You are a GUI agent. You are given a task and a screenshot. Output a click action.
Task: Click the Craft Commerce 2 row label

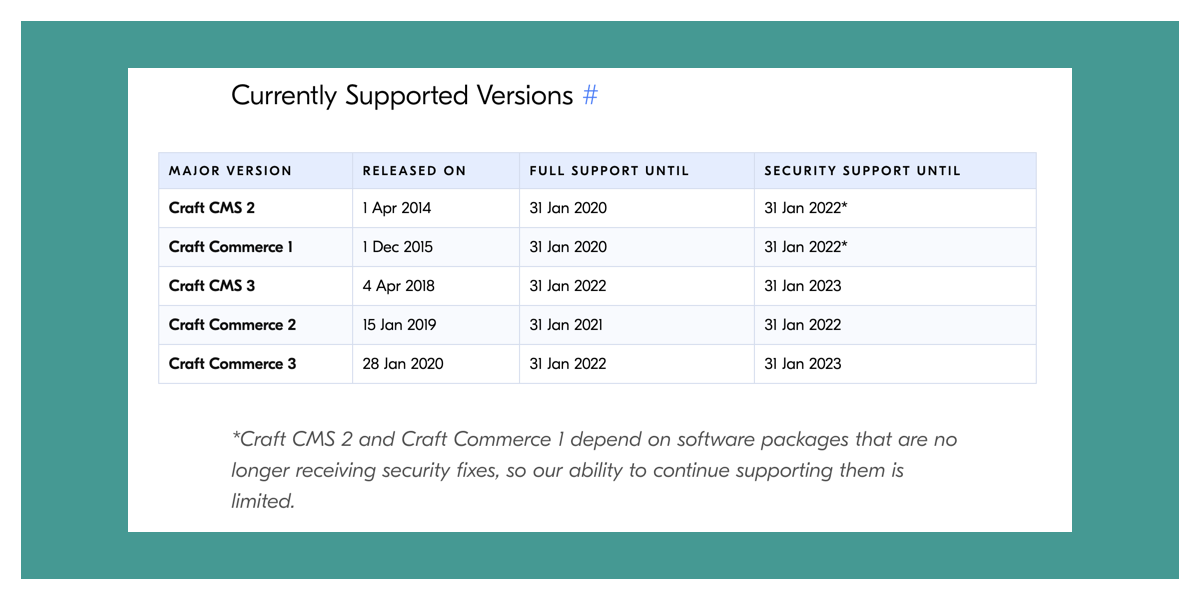232,325
